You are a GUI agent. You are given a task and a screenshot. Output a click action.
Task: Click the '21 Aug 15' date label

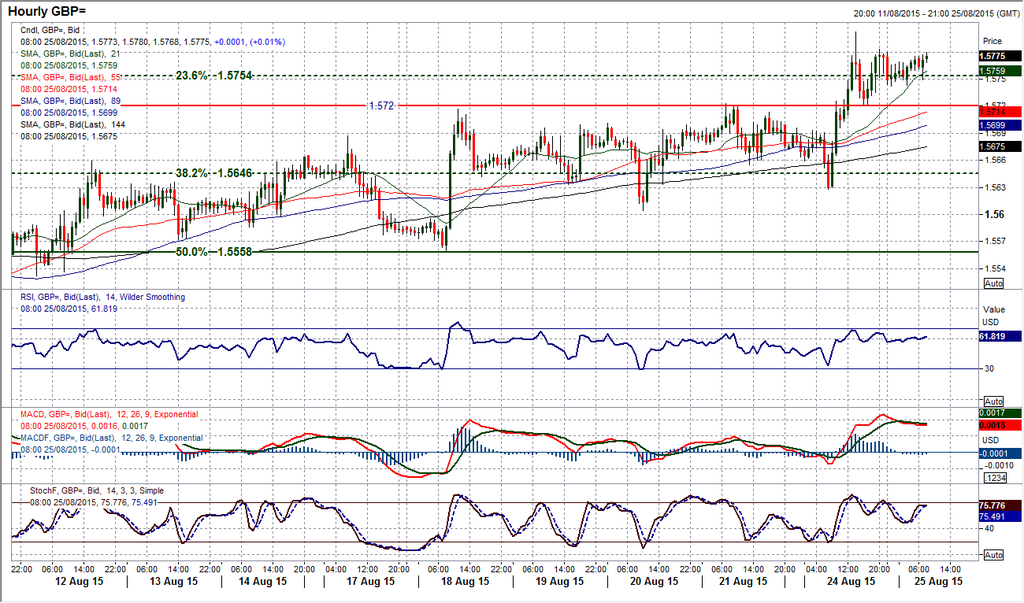743,581
